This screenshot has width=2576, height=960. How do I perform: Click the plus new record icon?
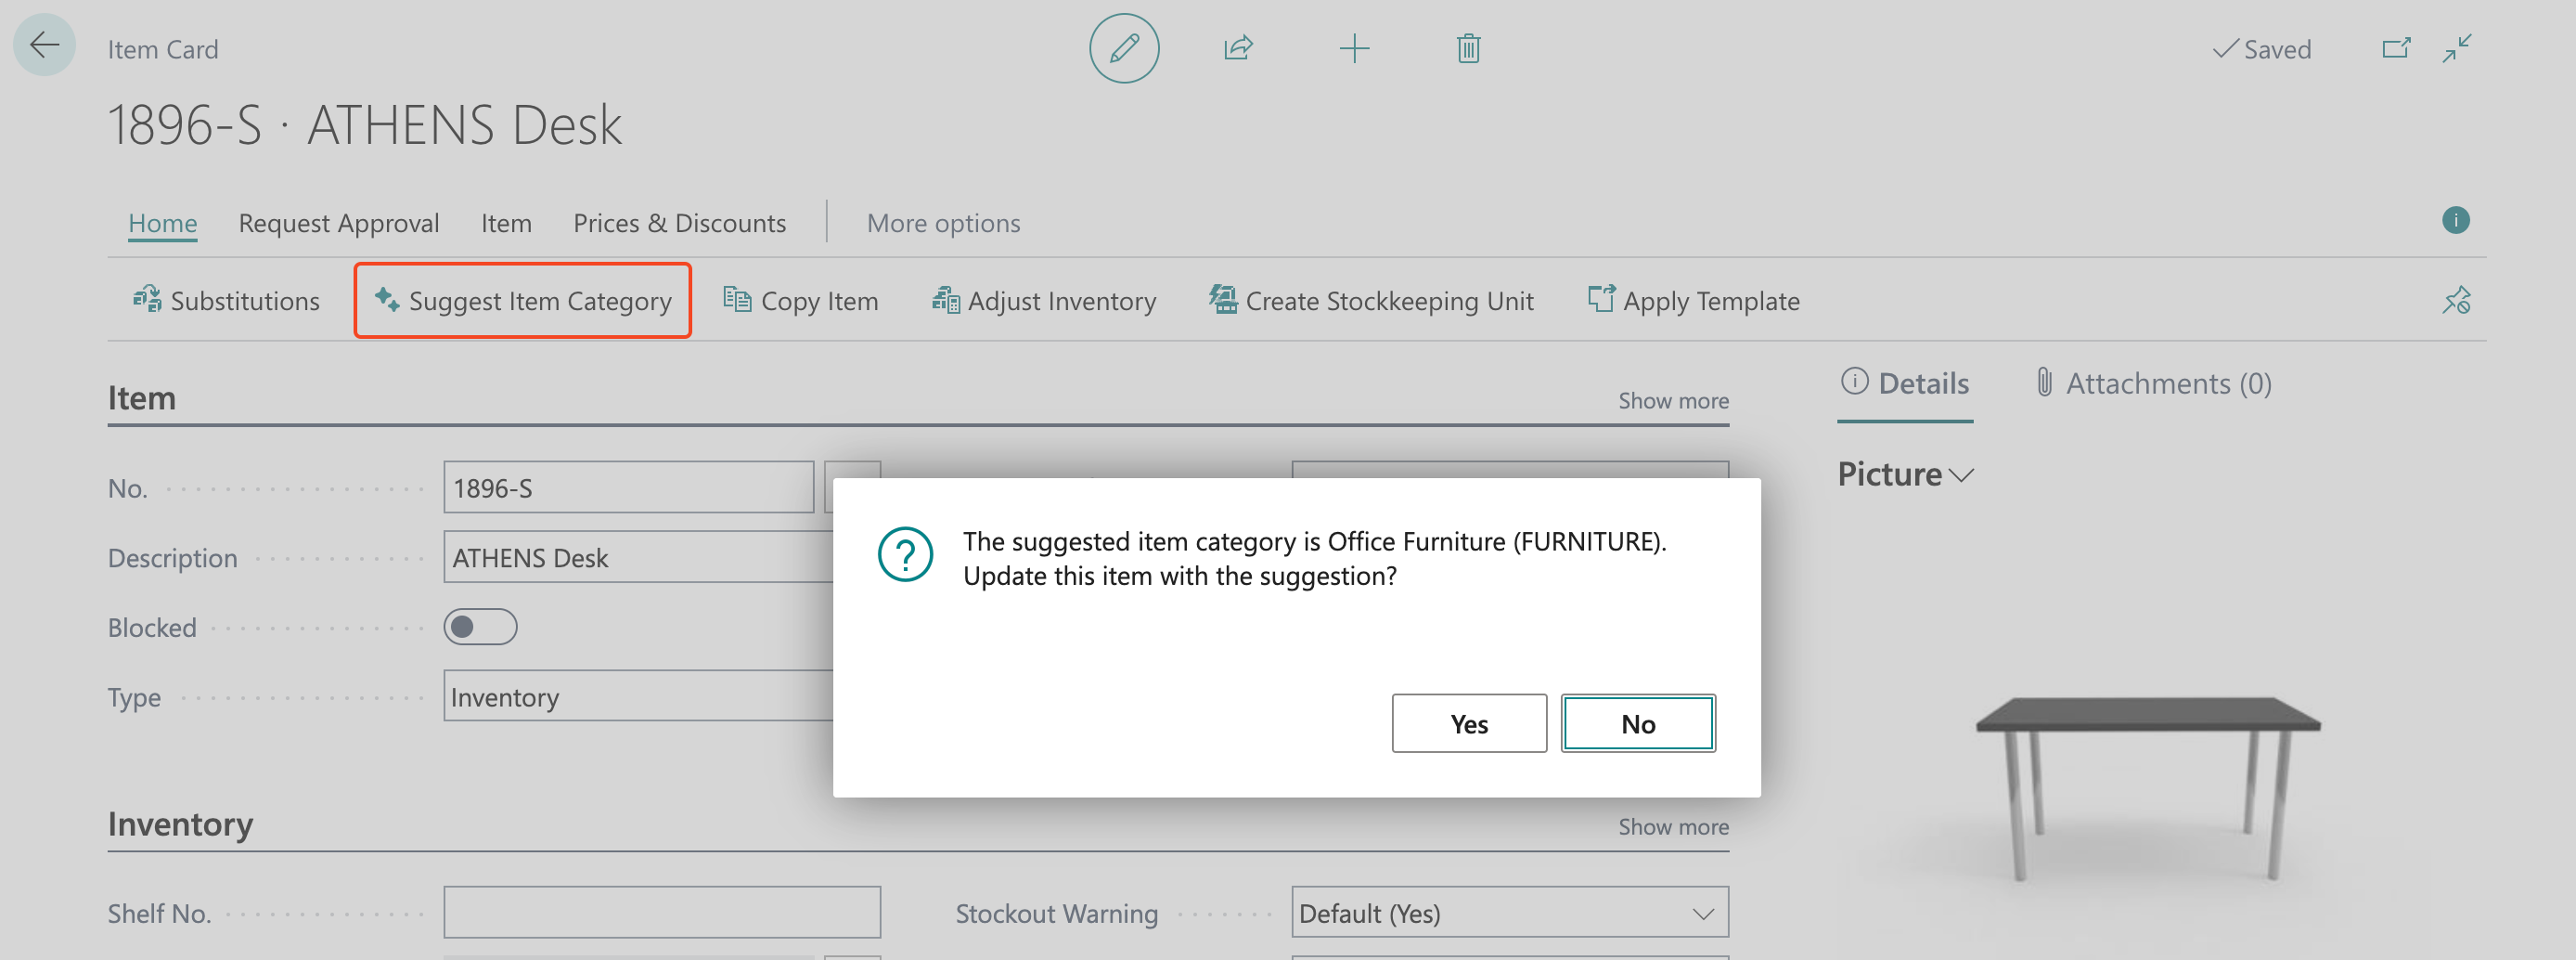click(1354, 48)
